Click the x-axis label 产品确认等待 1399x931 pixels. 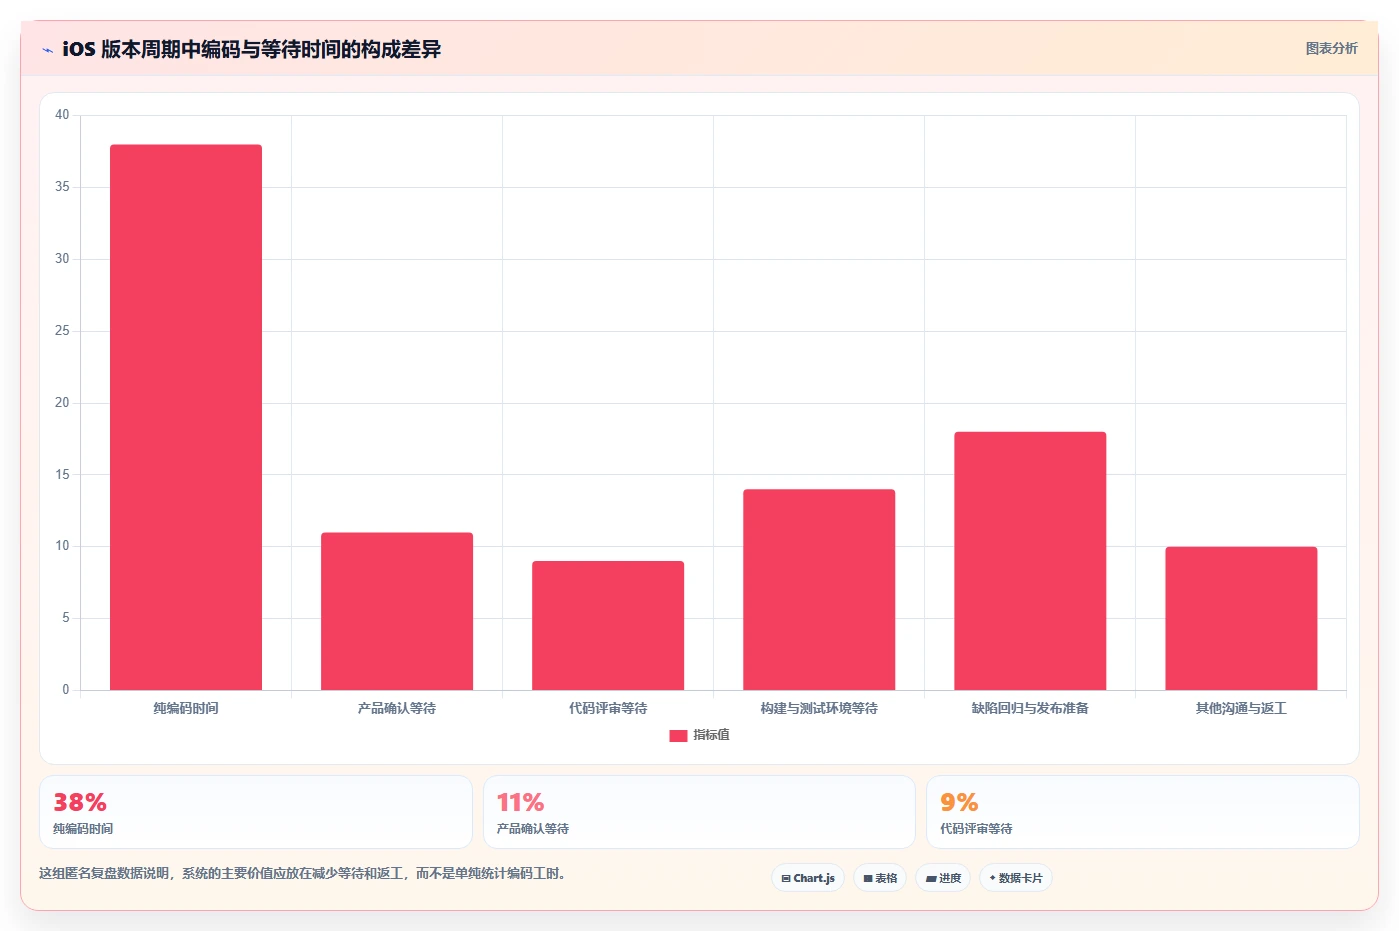click(x=397, y=708)
